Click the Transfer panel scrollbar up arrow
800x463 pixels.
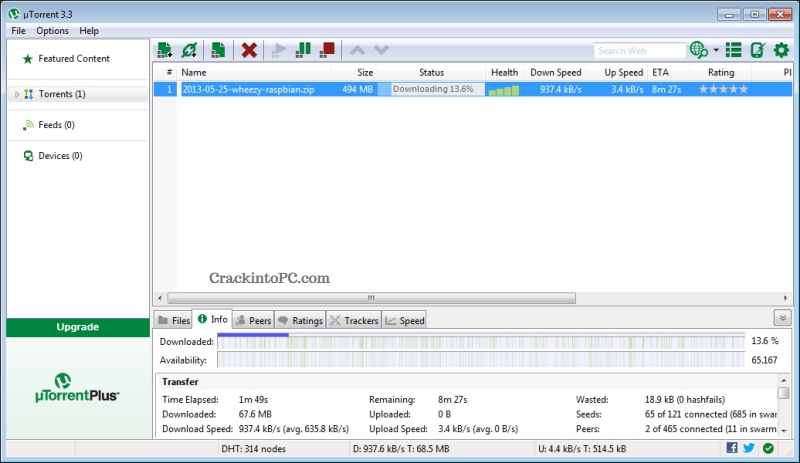click(x=784, y=380)
